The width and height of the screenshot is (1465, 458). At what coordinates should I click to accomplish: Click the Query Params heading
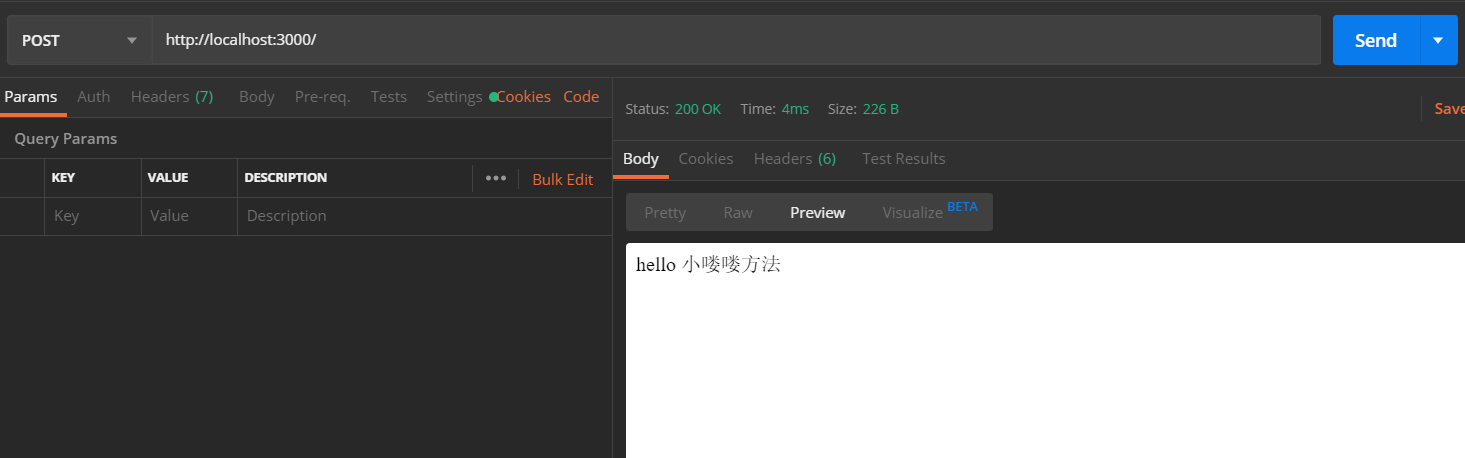pos(66,139)
